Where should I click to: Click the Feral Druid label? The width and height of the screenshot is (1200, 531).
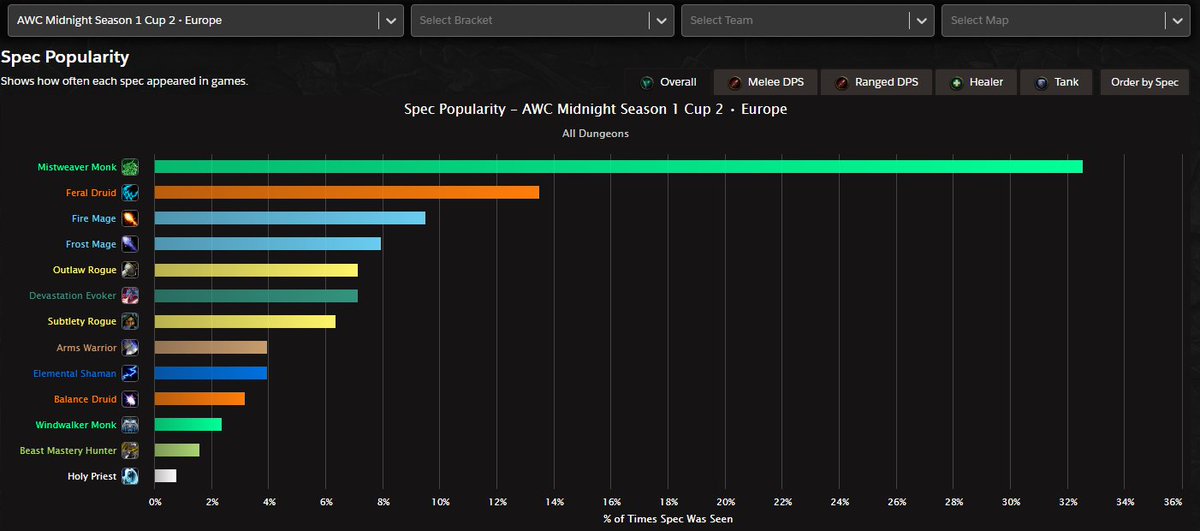91,193
